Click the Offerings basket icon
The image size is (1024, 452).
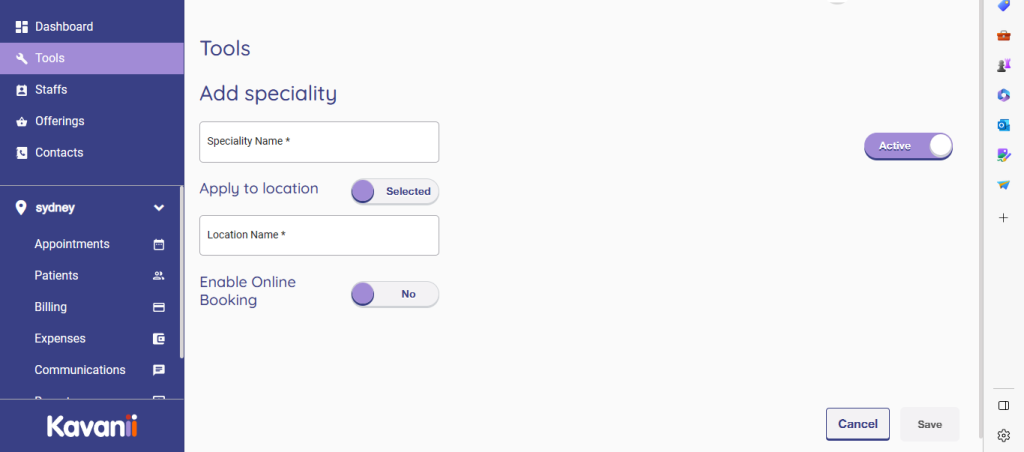point(22,121)
